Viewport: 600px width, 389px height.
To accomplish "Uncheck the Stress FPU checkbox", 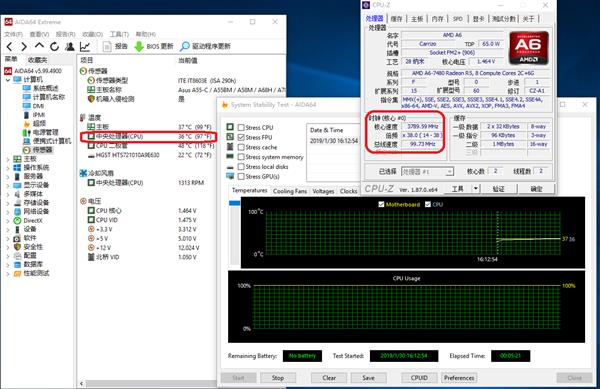I will tap(241, 137).
